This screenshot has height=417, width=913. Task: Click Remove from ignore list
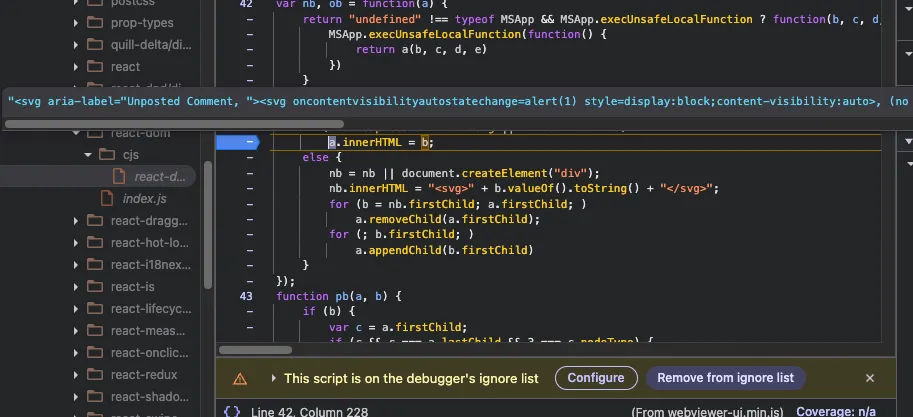(x=725, y=377)
